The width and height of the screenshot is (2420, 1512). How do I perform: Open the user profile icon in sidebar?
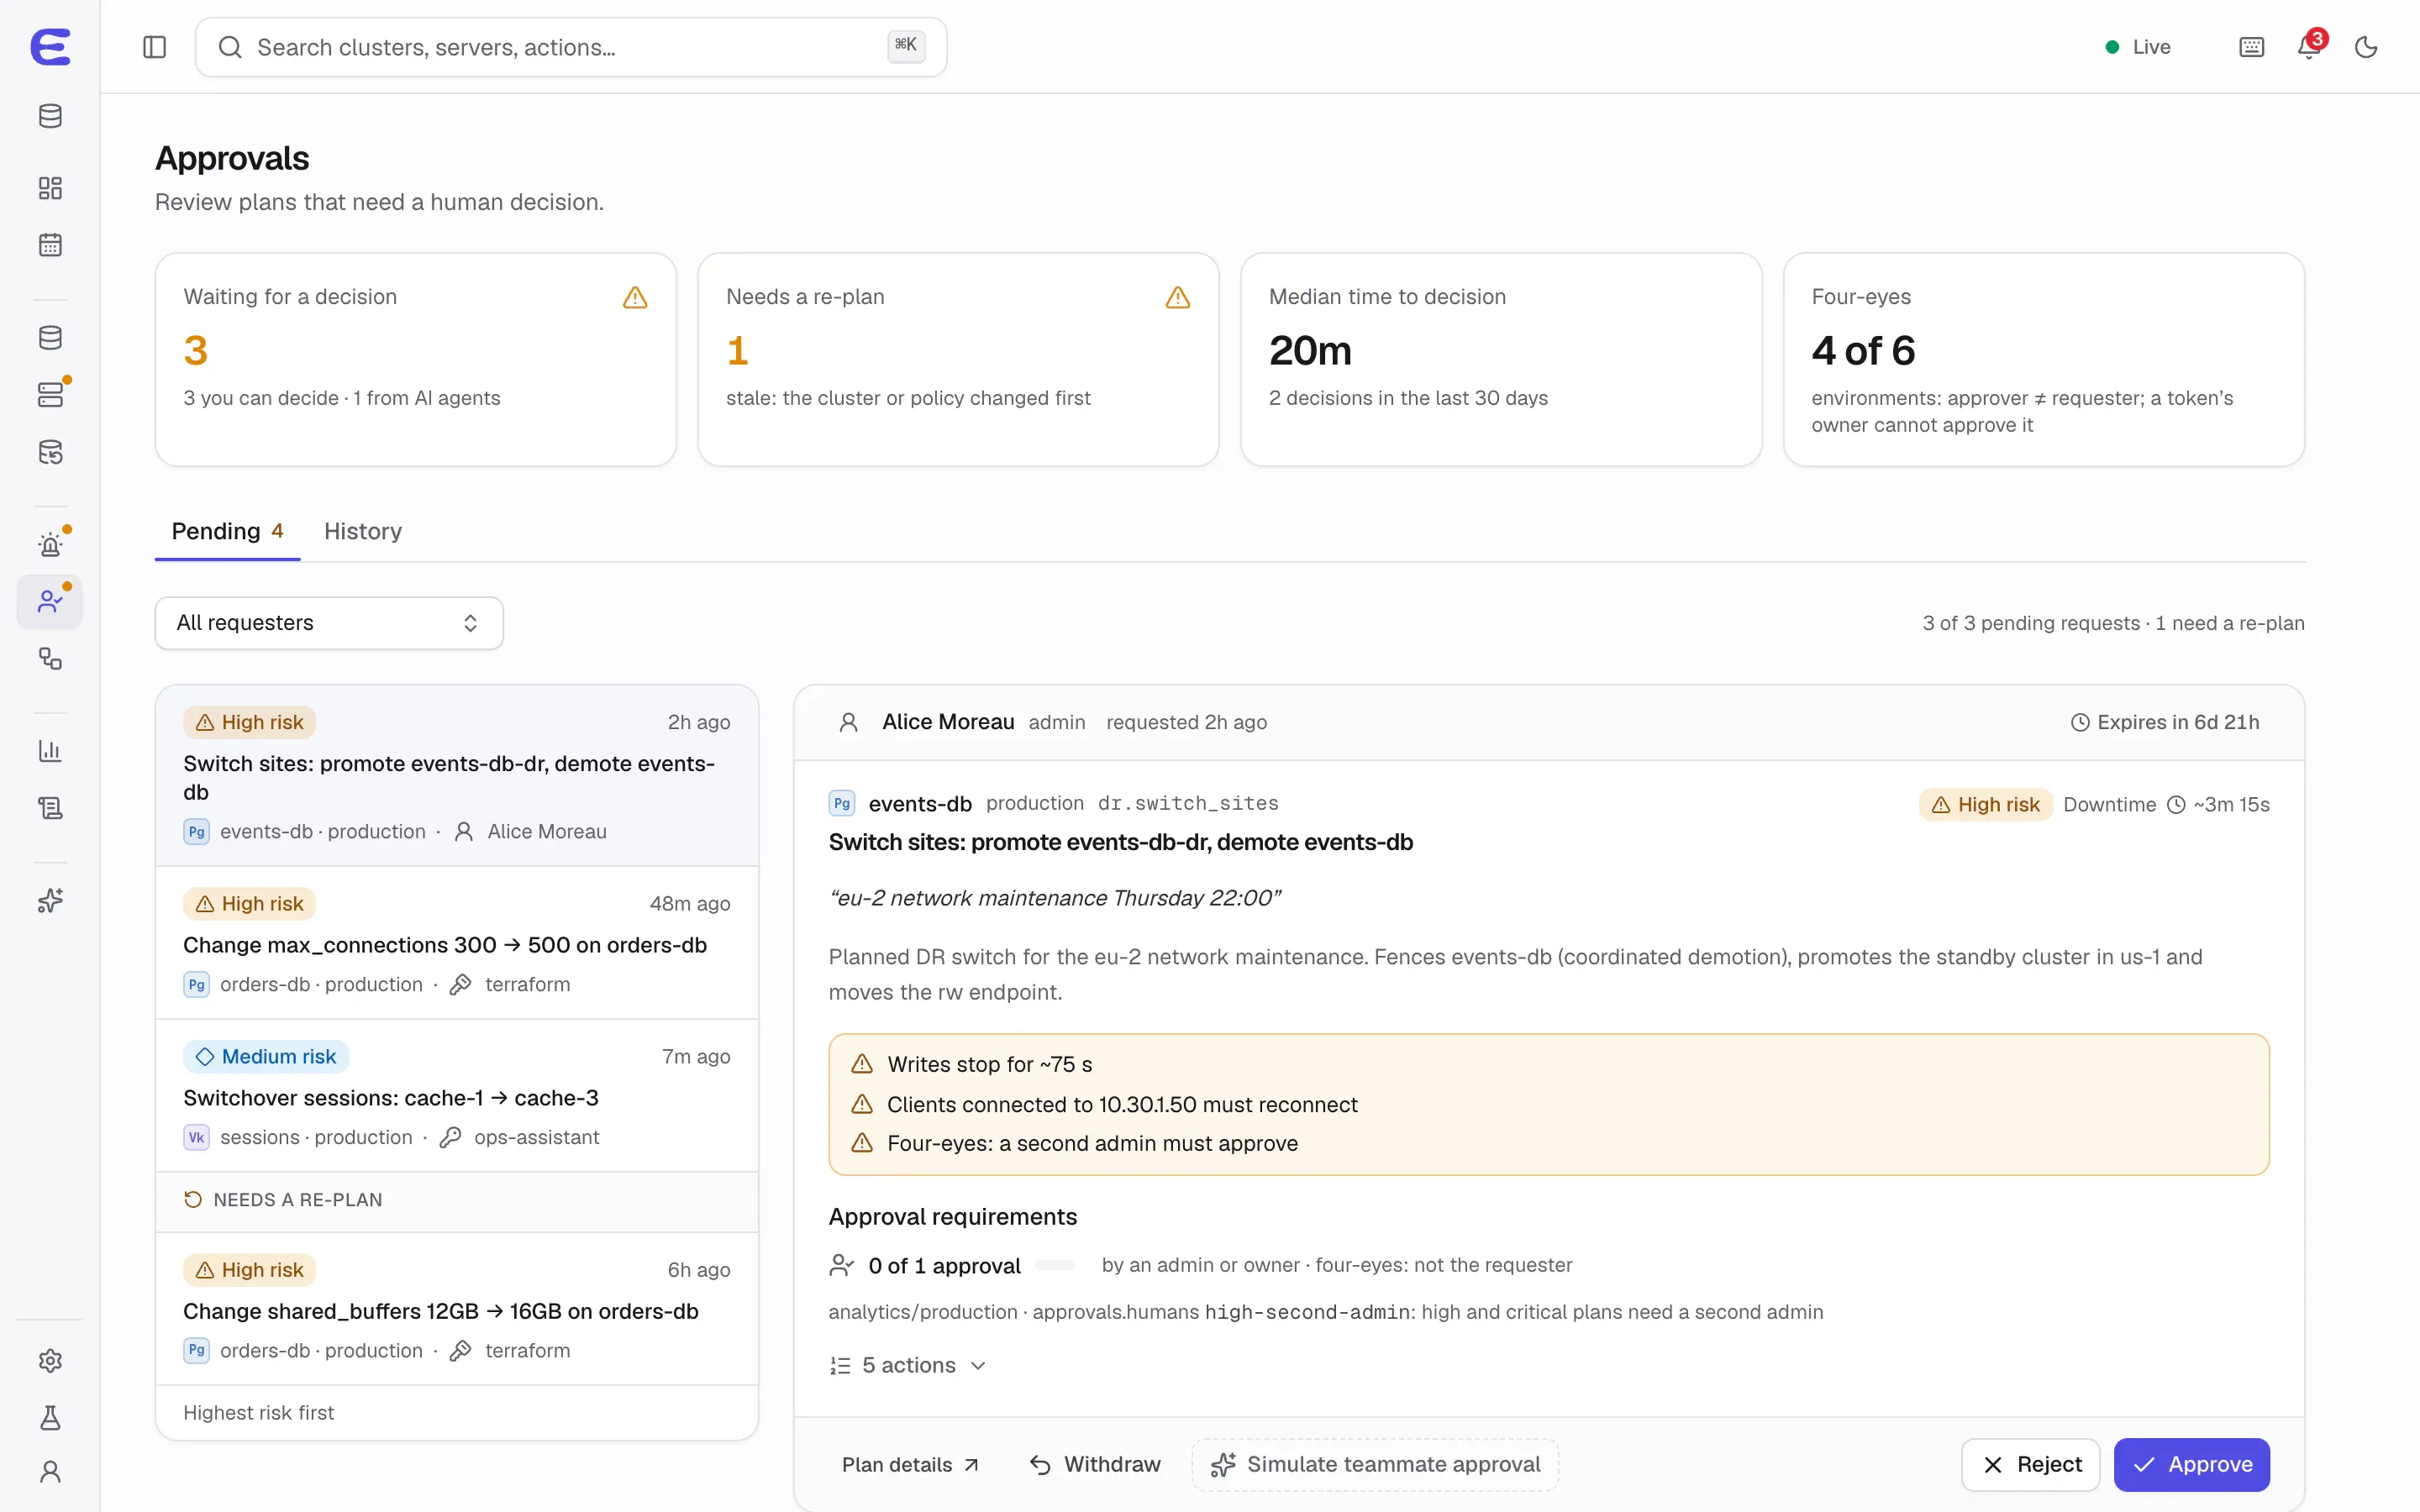[50, 1472]
